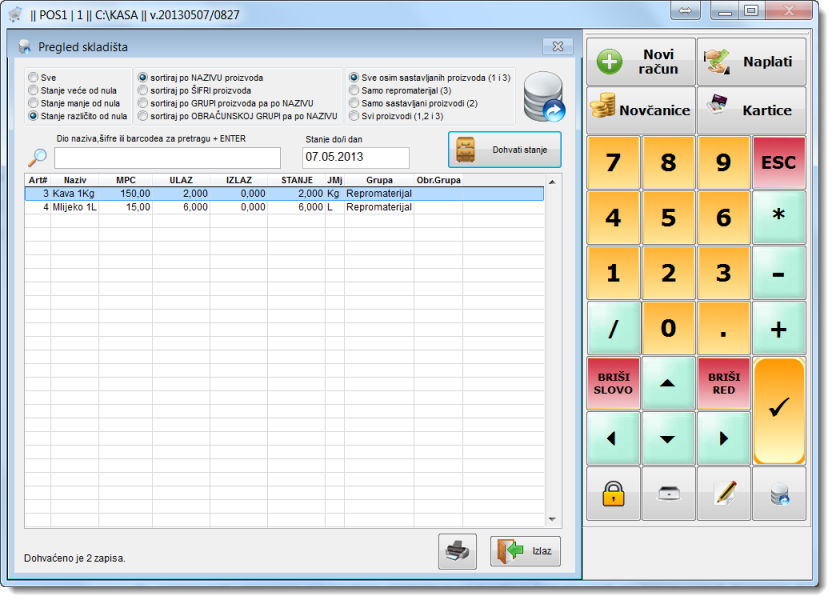Choose 'Samo repromaterijal (3)' radio button
834x602 pixels.
pyautogui.click(x=354, y=90)
